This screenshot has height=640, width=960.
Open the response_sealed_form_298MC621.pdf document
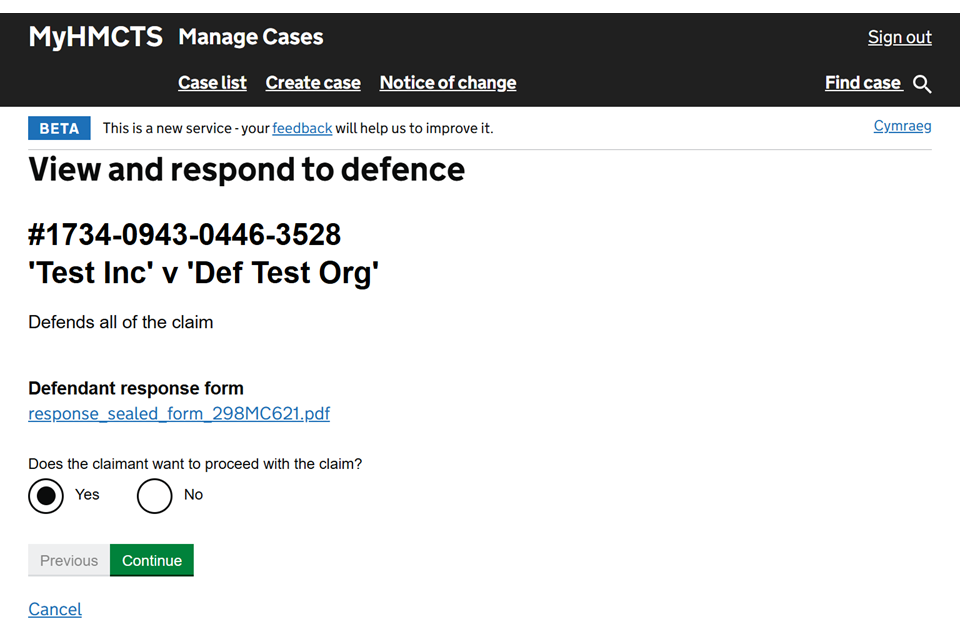179,413
